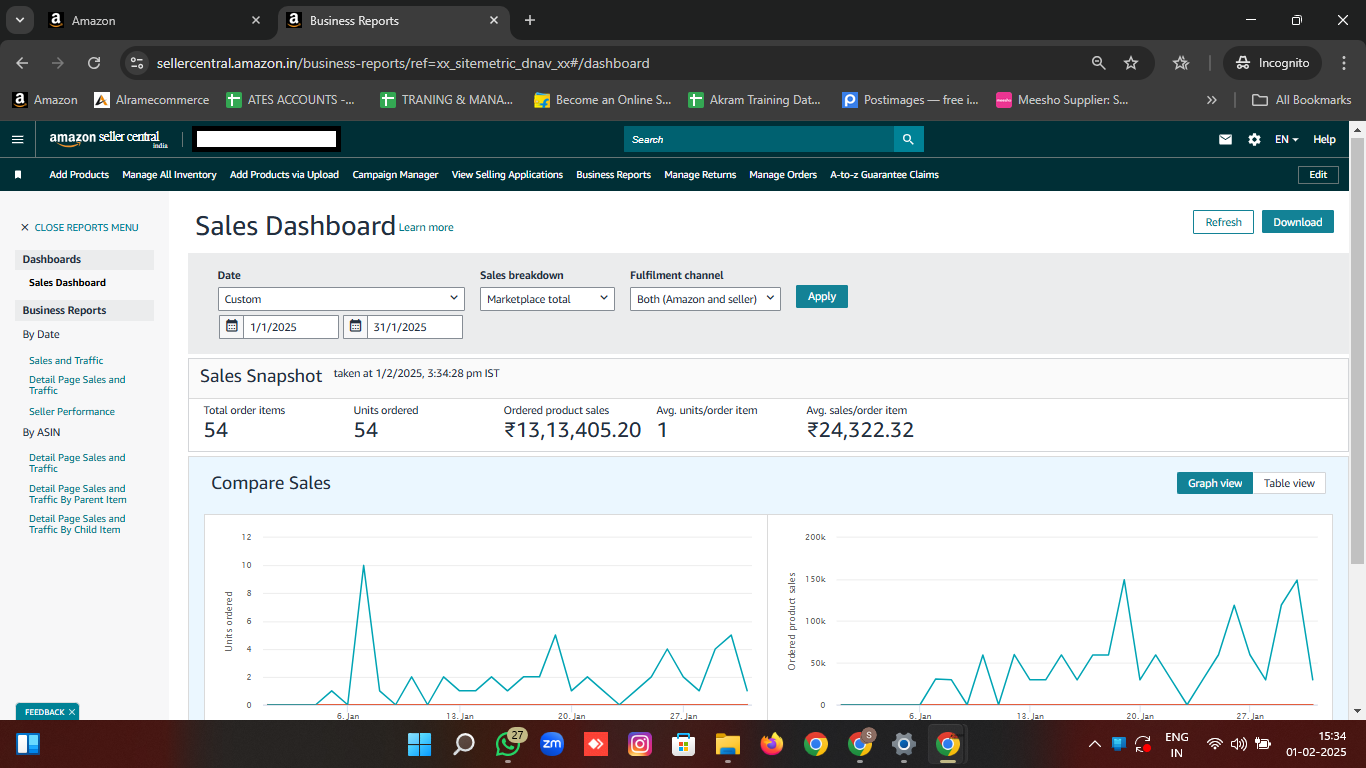Click the Download button
The height and width of the screenshot is (768, 1366).
coord(1297,222)
